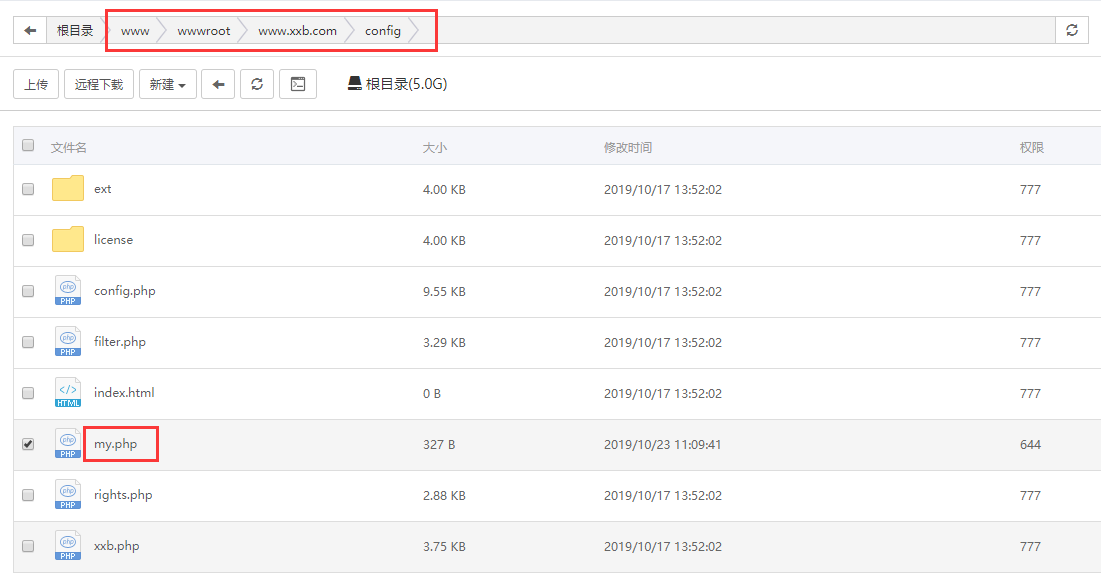Screen dimensions: 1101x579
Task: Click the index.html file icon
Action: 68,393
